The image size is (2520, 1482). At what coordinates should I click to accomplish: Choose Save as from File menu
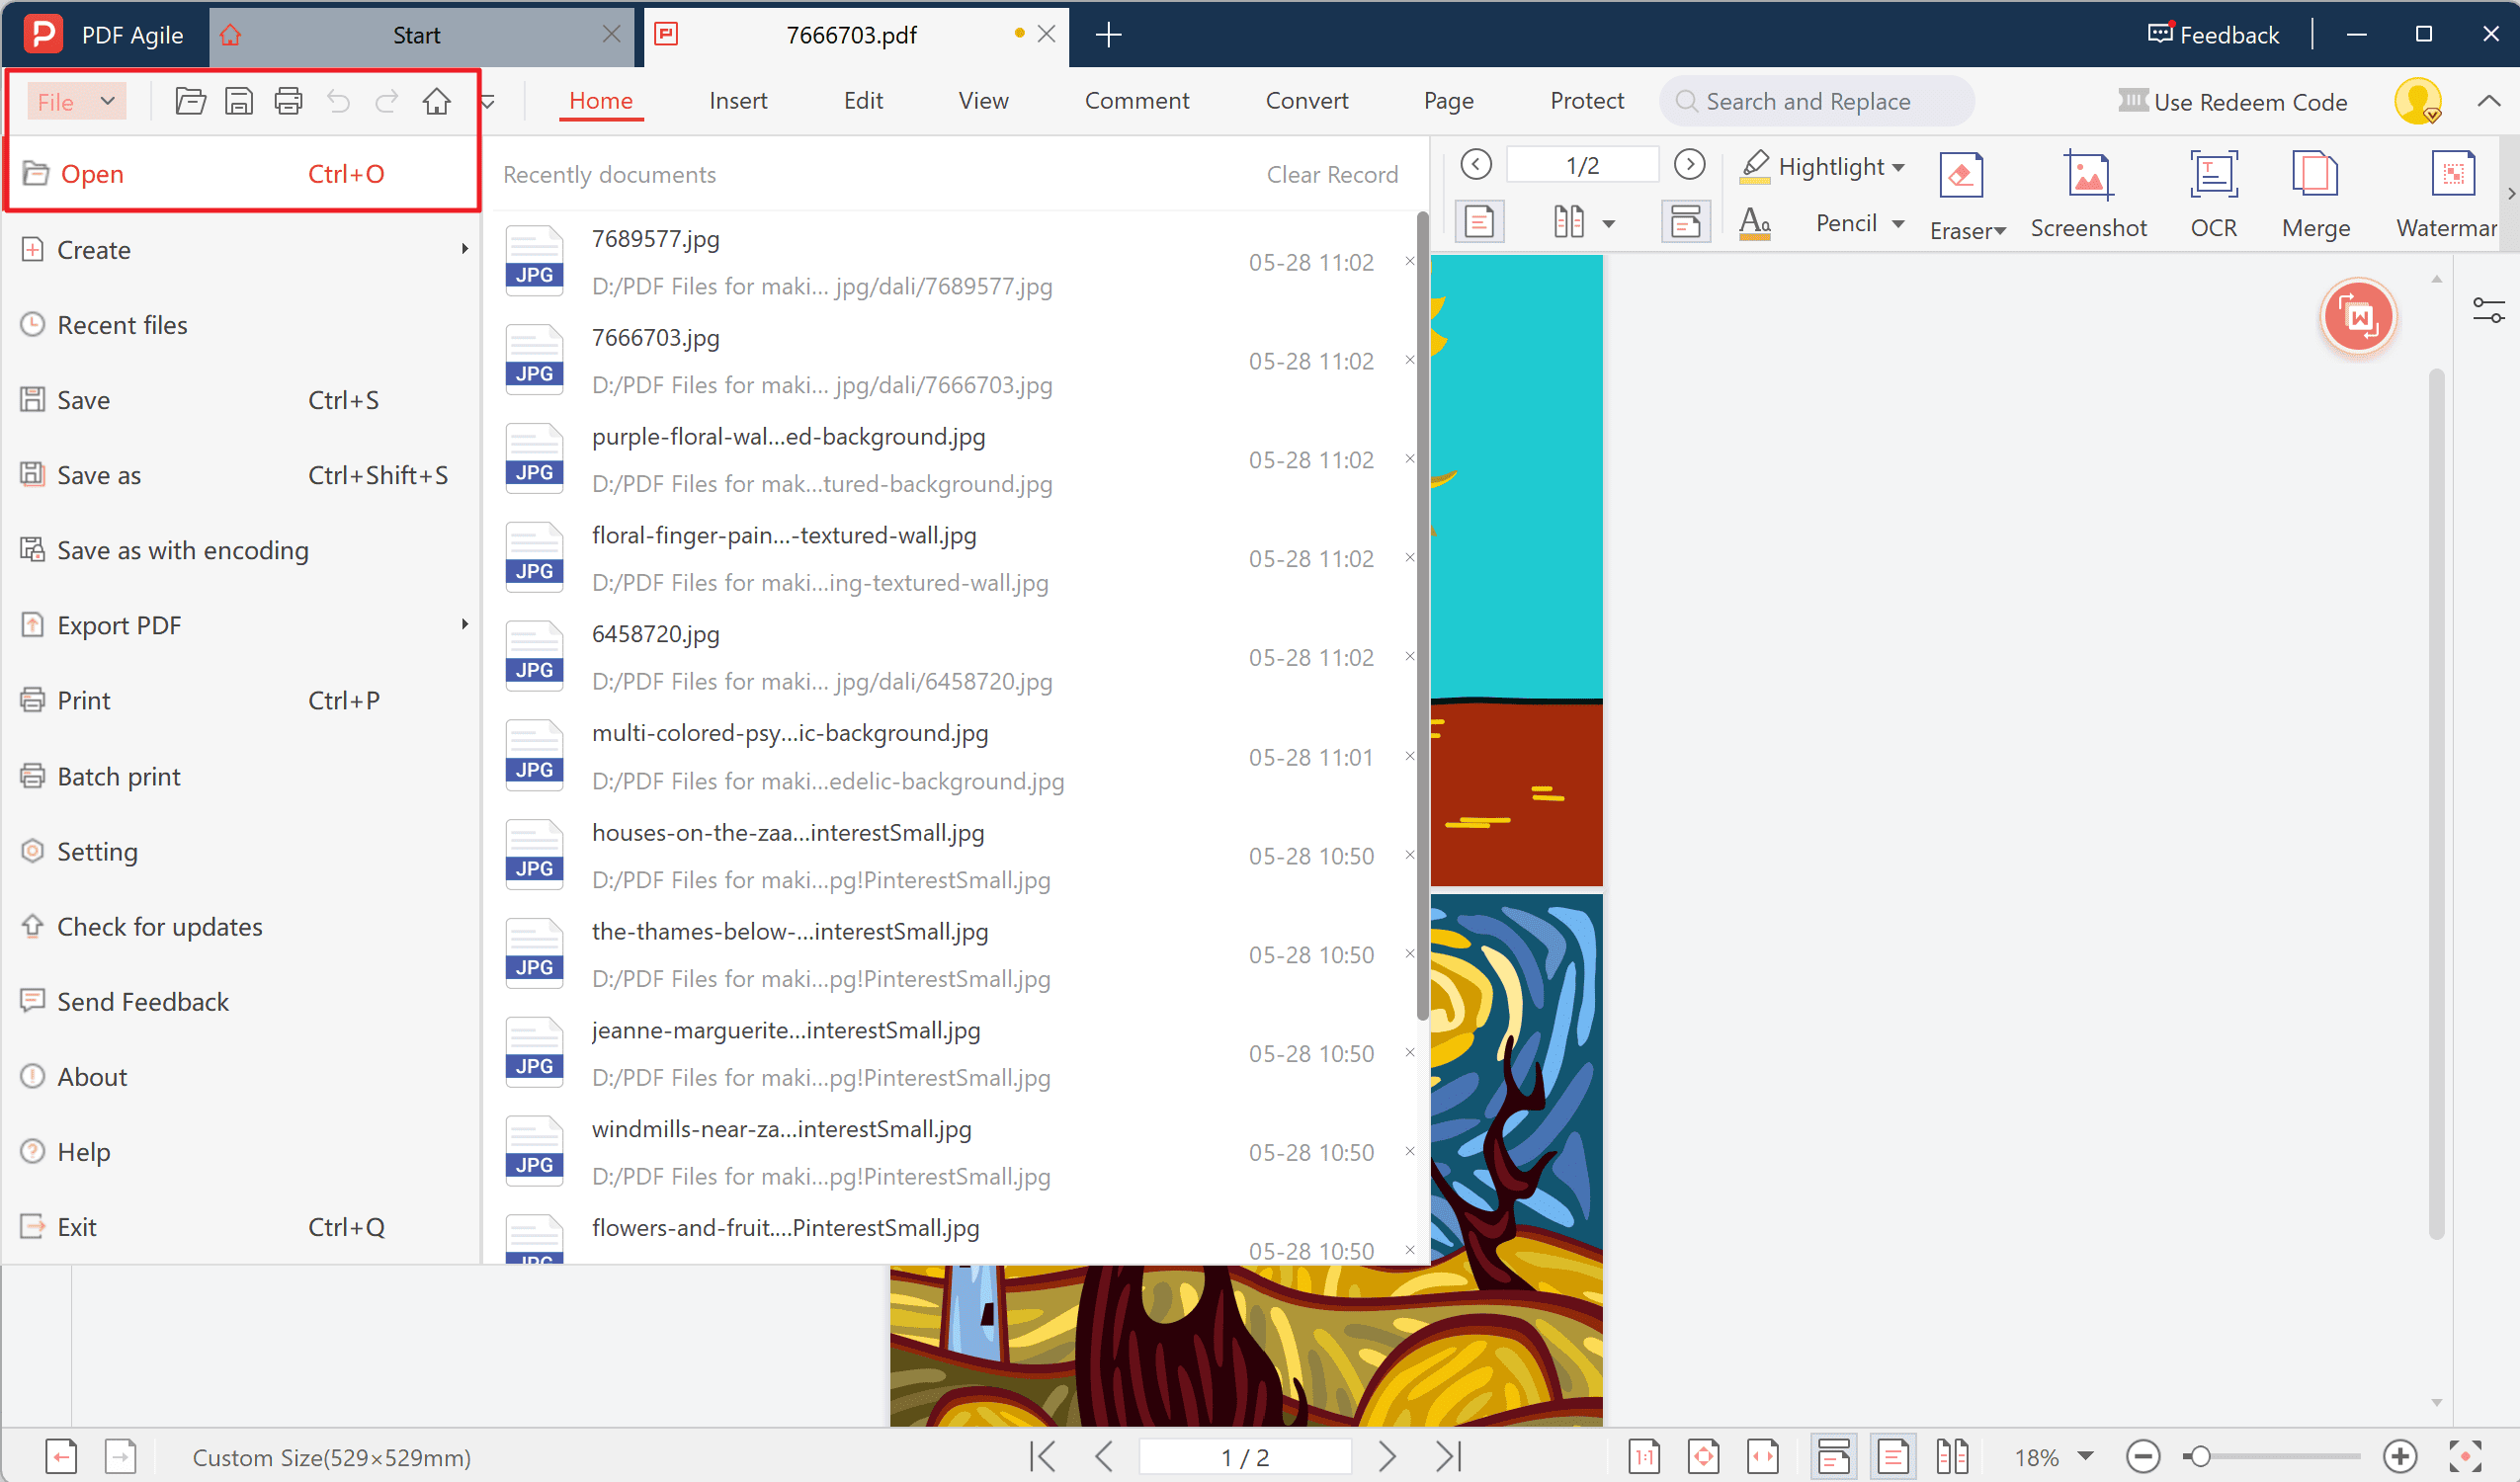240,475
